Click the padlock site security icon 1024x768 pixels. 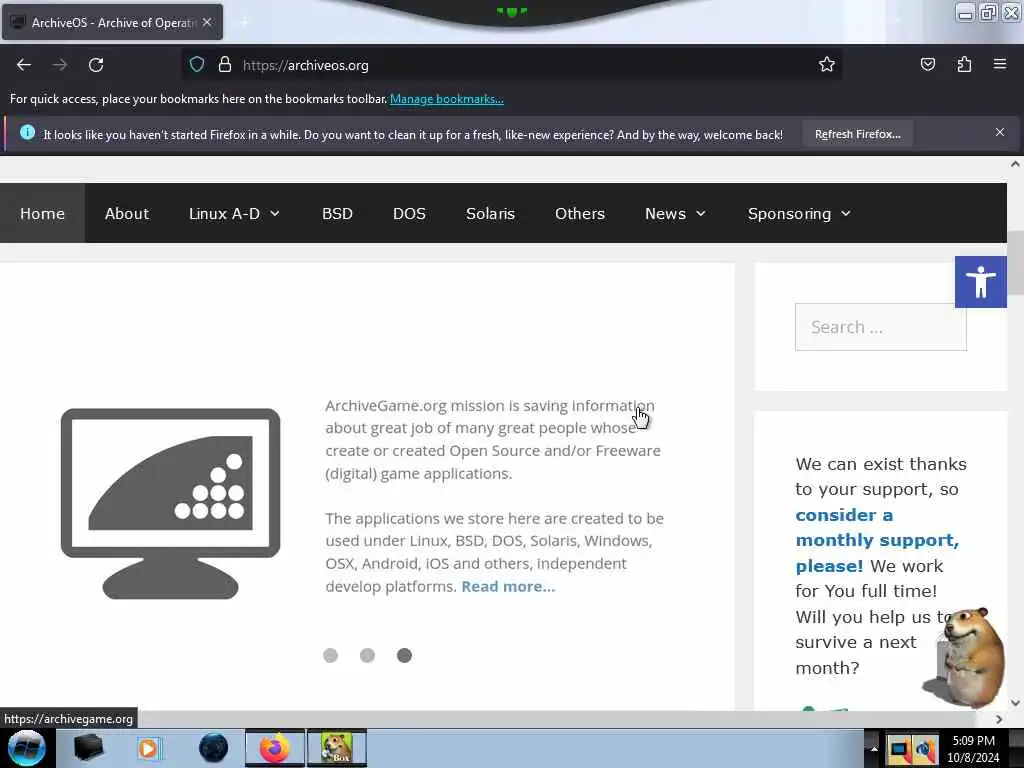(x=225, y=65)
